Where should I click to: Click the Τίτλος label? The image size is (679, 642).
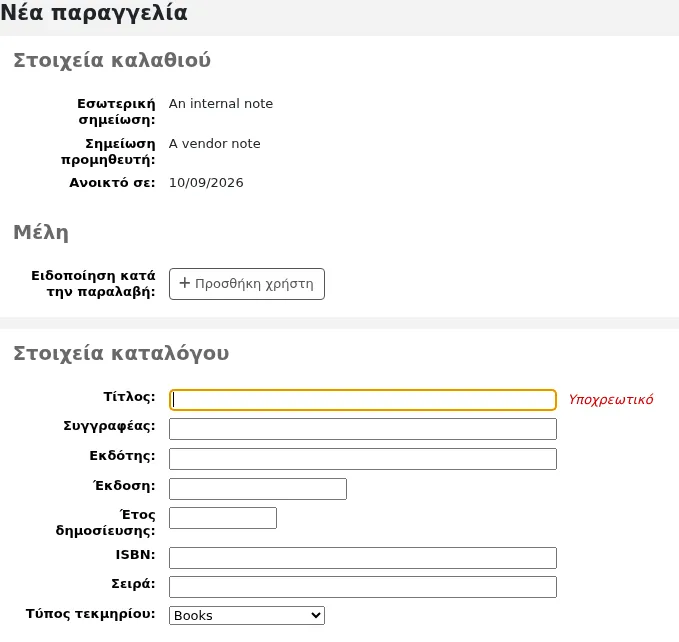point(129,397)
